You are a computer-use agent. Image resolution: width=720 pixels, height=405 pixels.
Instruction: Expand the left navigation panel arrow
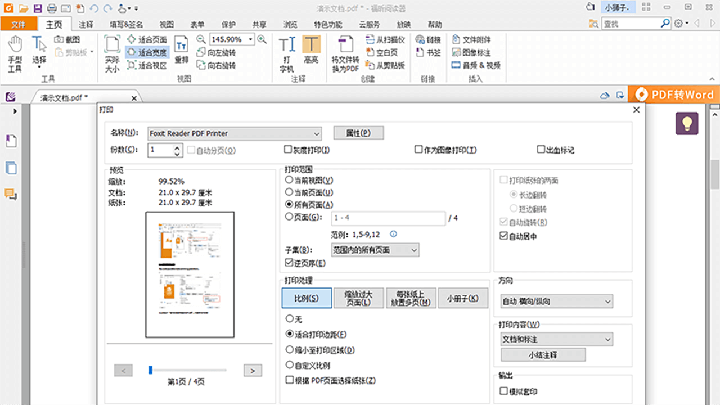pos(15,111)
